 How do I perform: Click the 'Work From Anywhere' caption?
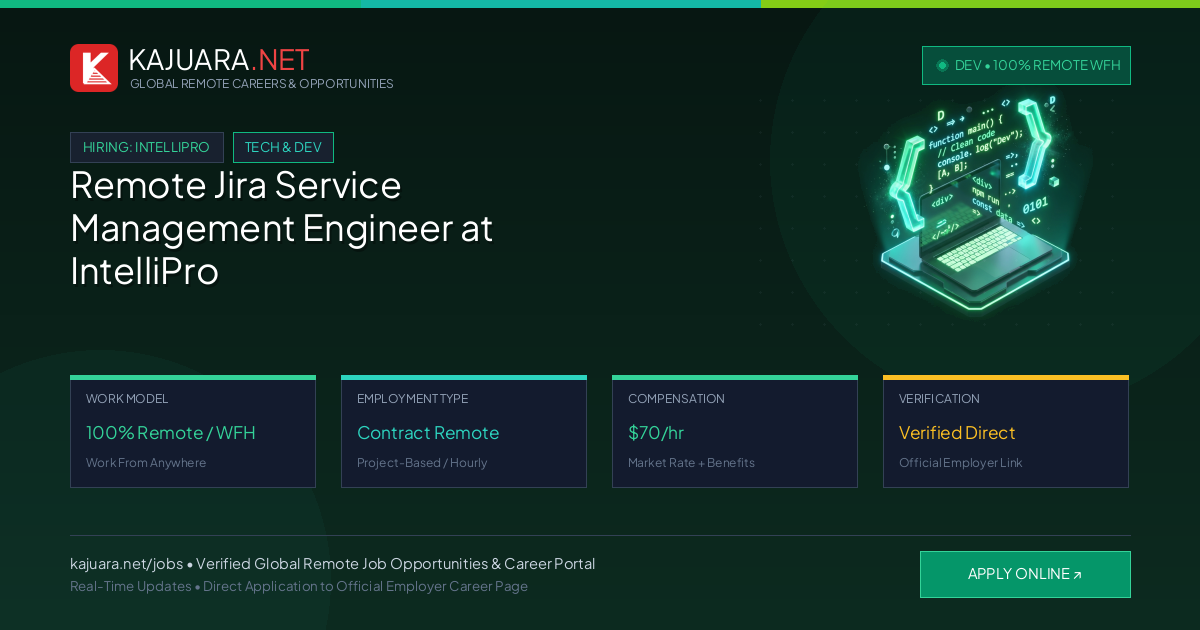tap(146, 463)
